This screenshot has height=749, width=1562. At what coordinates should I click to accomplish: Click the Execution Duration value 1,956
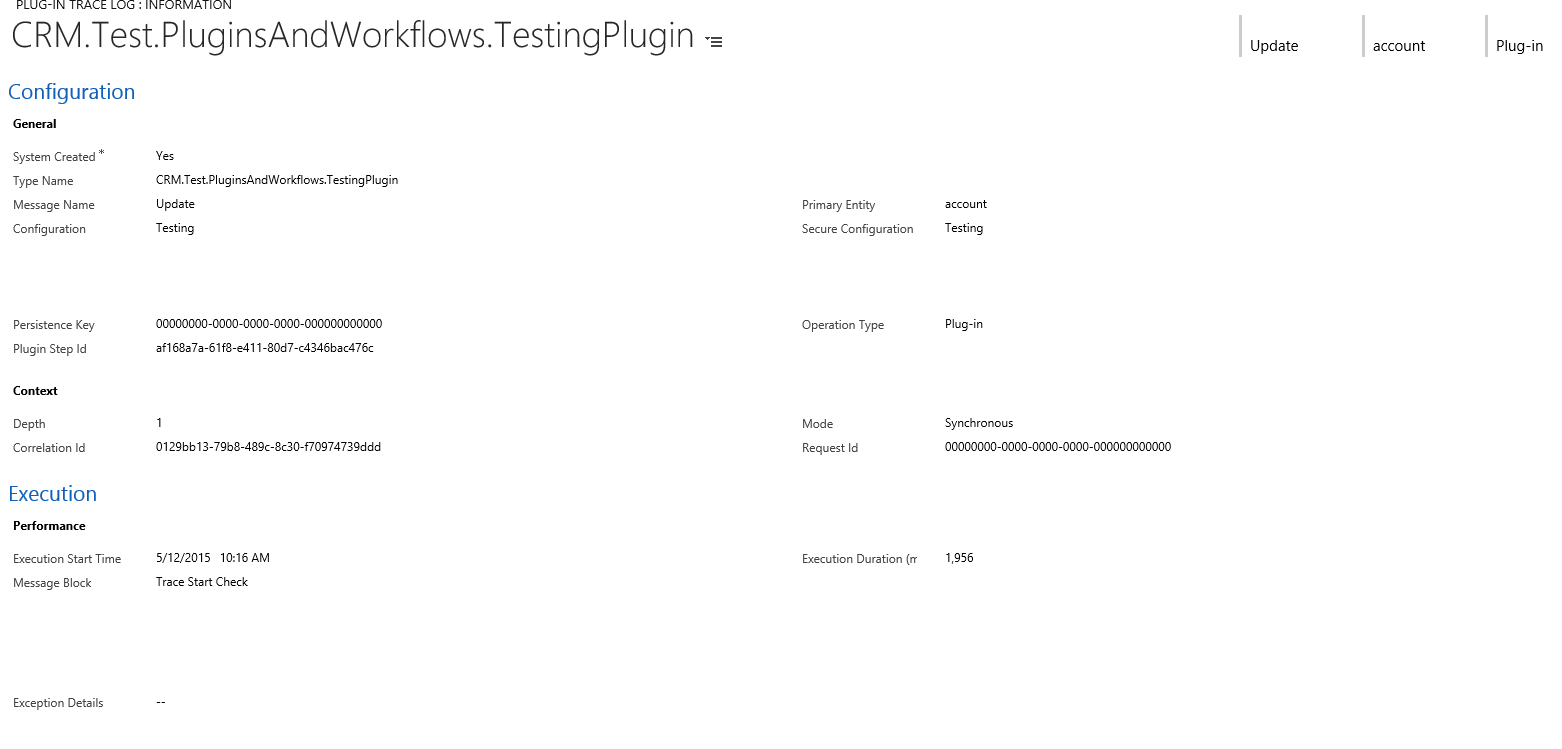point(957,558)
